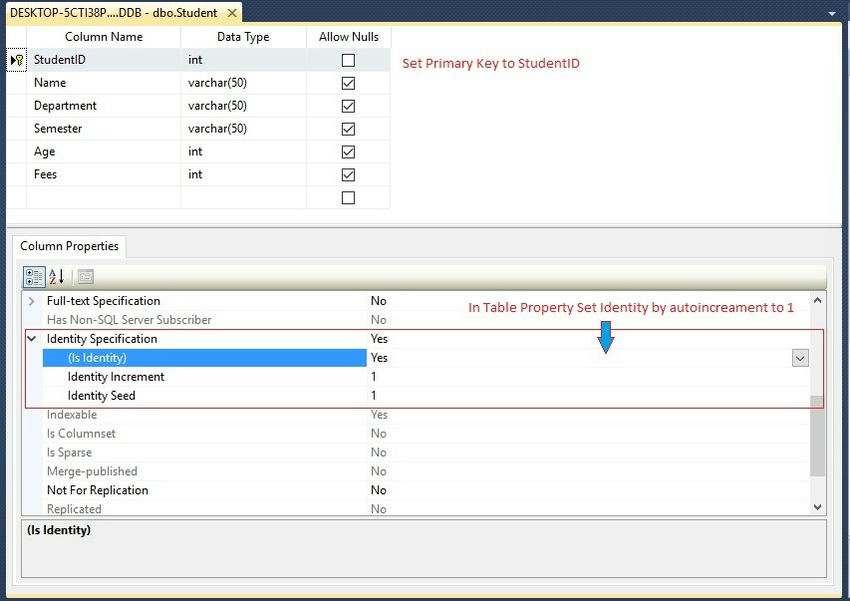Select the Not For Replication property
The width and height of the screenshot is (850, 601).
pos(97,490)
